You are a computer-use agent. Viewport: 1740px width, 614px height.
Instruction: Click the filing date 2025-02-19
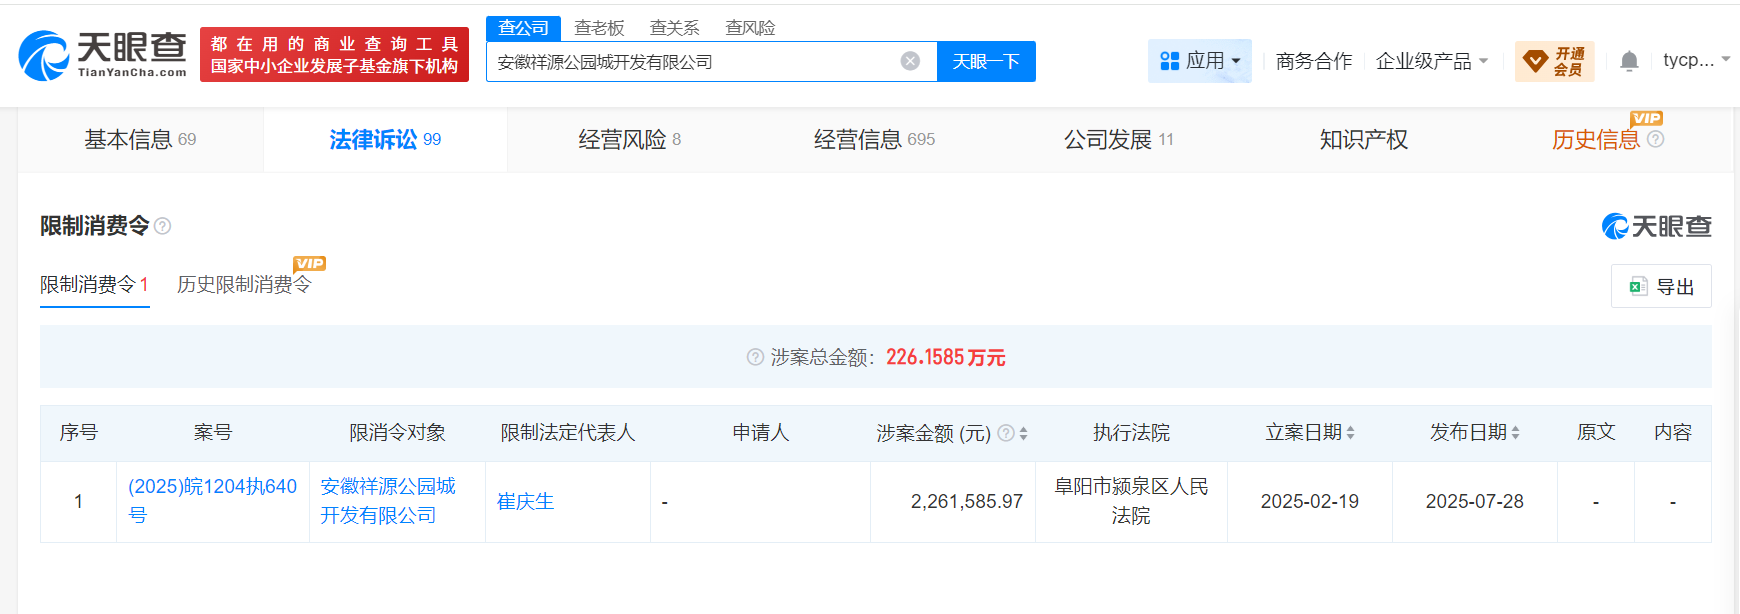tap(1309, 501)
